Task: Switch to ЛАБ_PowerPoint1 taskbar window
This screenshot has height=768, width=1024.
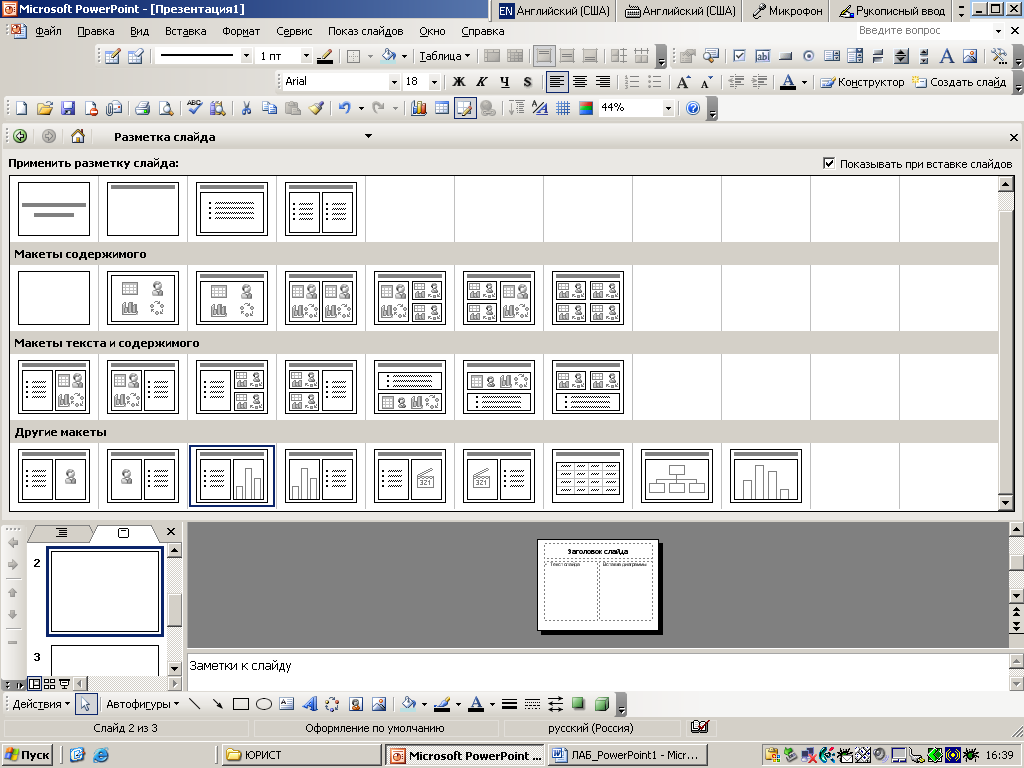Action: pos(628,755)
